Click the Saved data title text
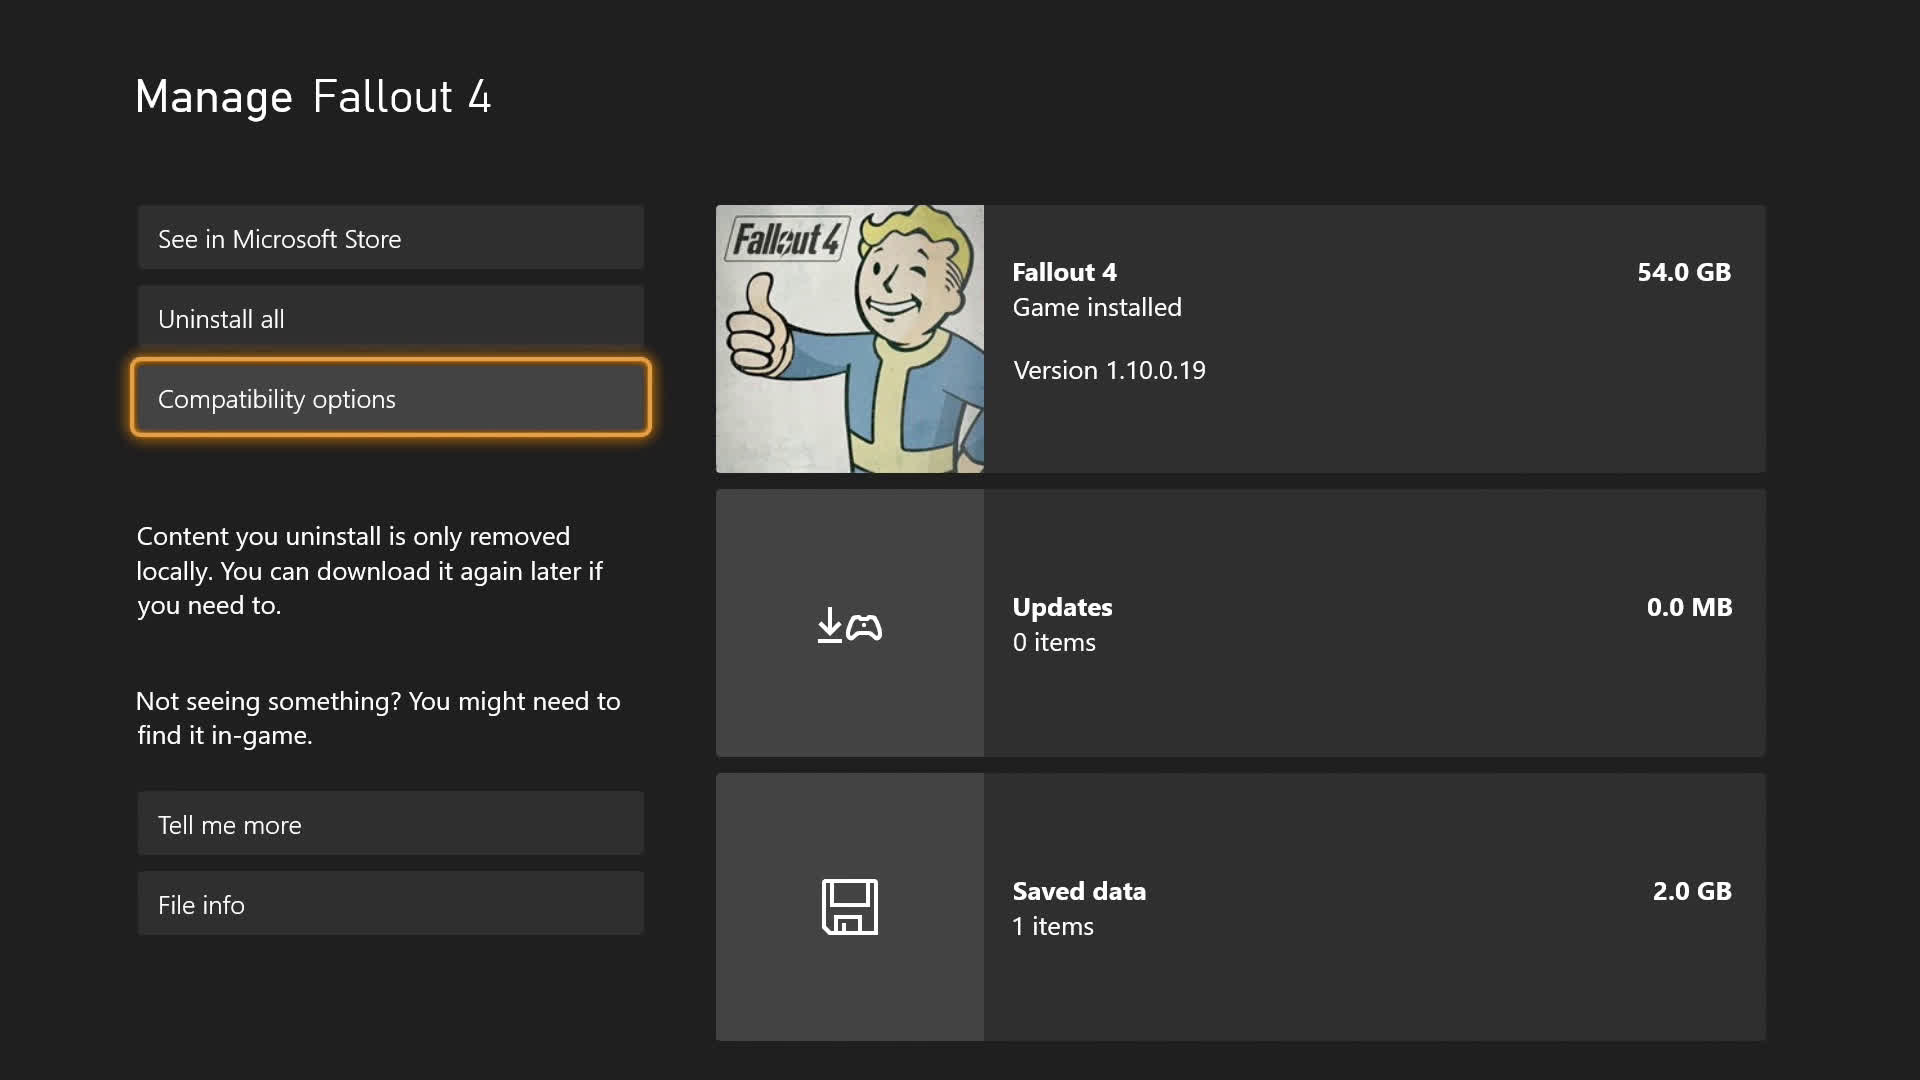Image resolution: width=1920 pixels, height=1080 pixels. 1078,891
